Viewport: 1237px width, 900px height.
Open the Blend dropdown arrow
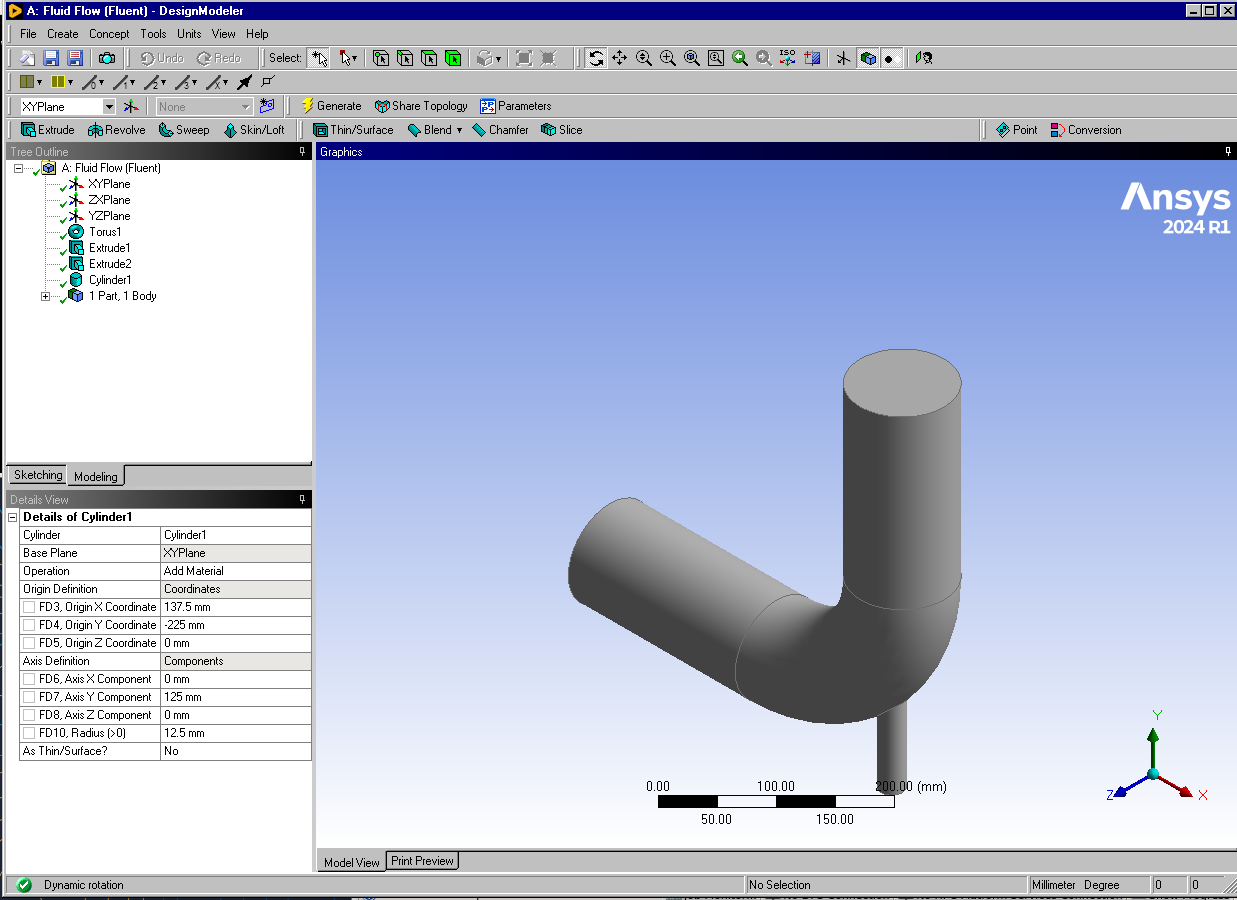459,130
